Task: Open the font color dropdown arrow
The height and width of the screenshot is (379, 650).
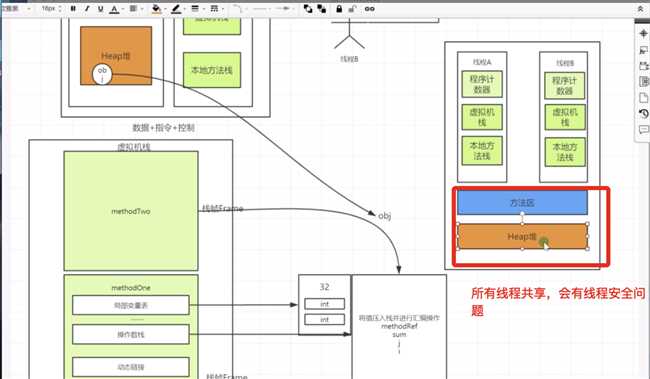Action: 123,9
